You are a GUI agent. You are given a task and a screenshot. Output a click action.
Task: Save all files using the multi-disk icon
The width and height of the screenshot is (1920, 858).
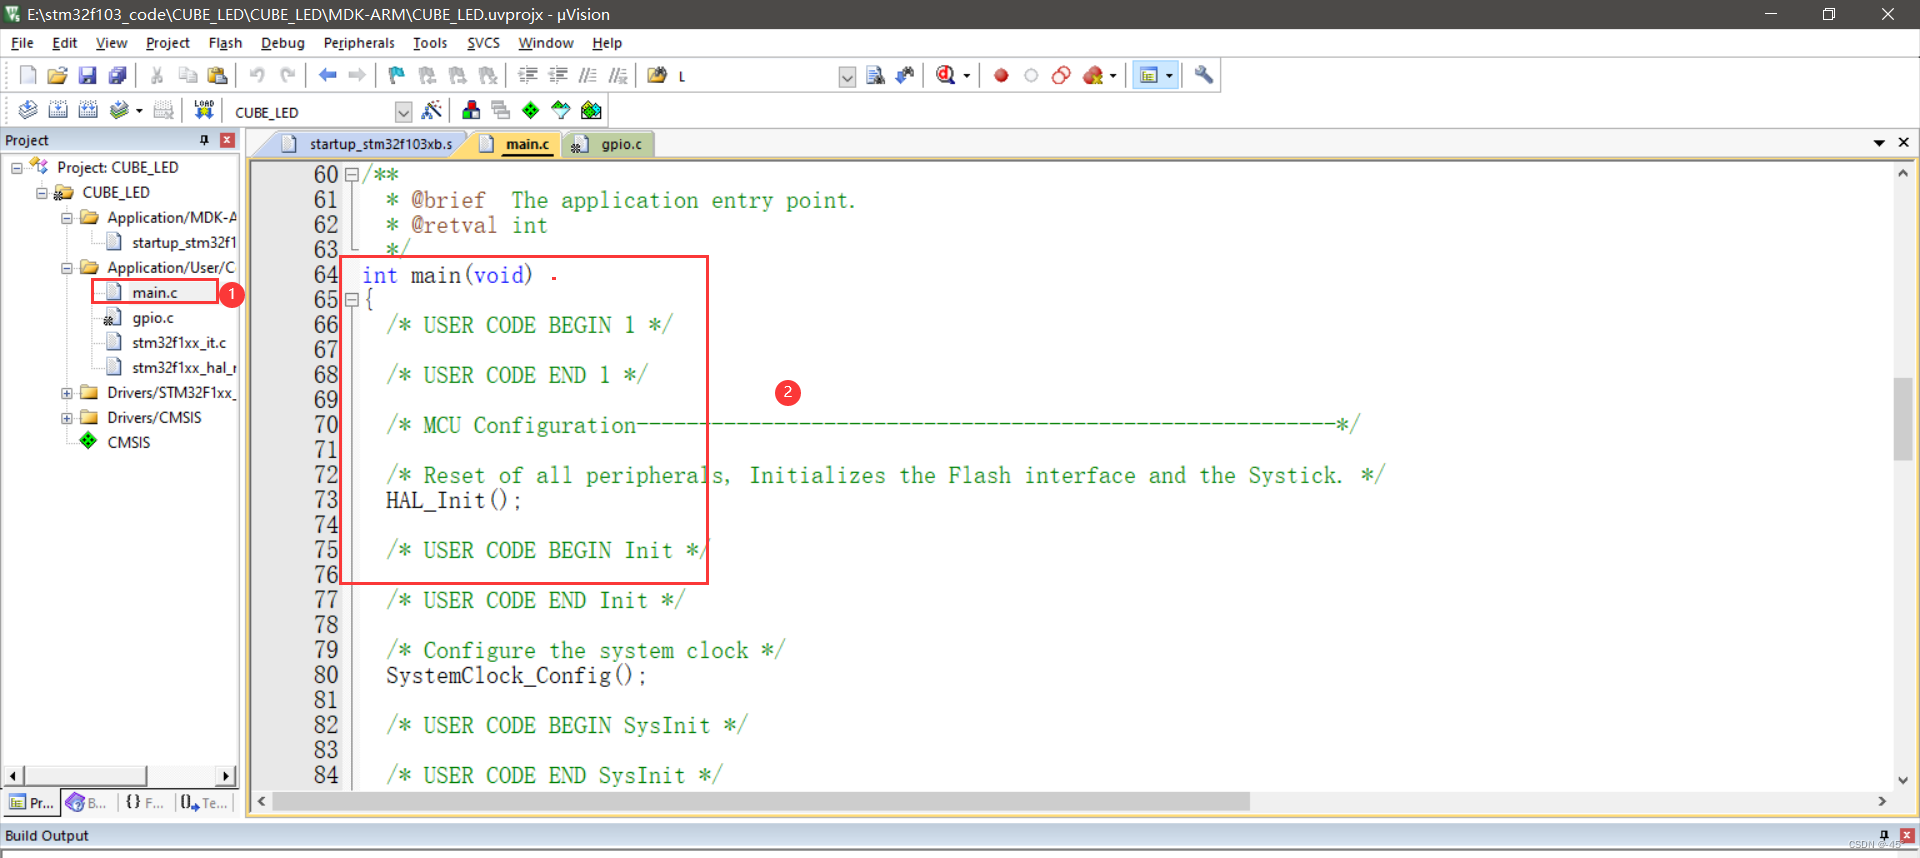coord(117,75)
